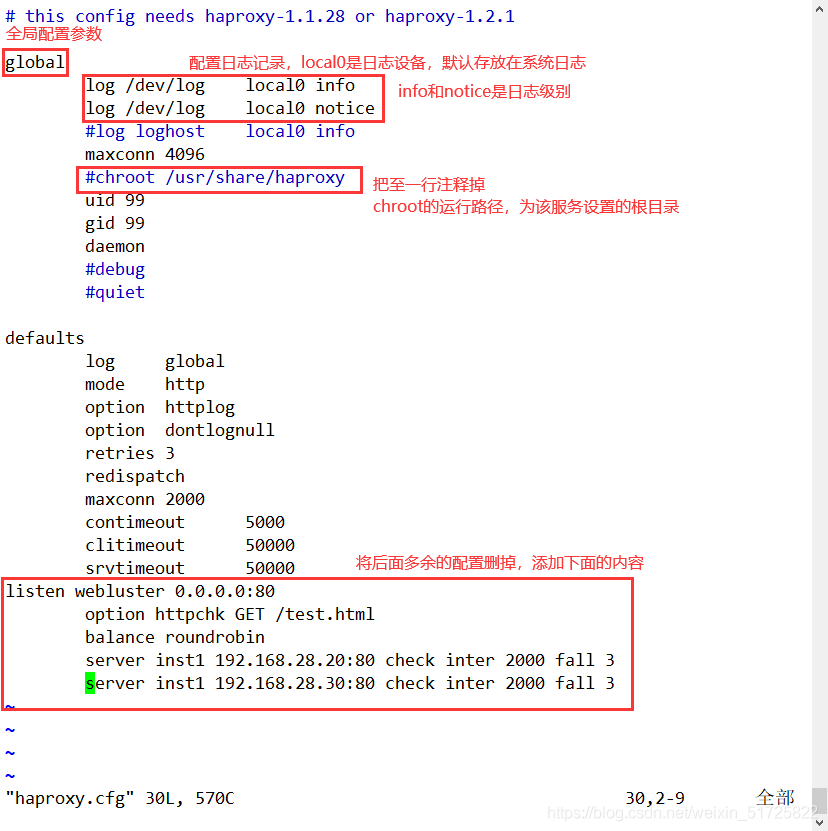Click the 'maxconn 2000' line
This screenshot has width=828, height=831.
(x=145, y=499)
